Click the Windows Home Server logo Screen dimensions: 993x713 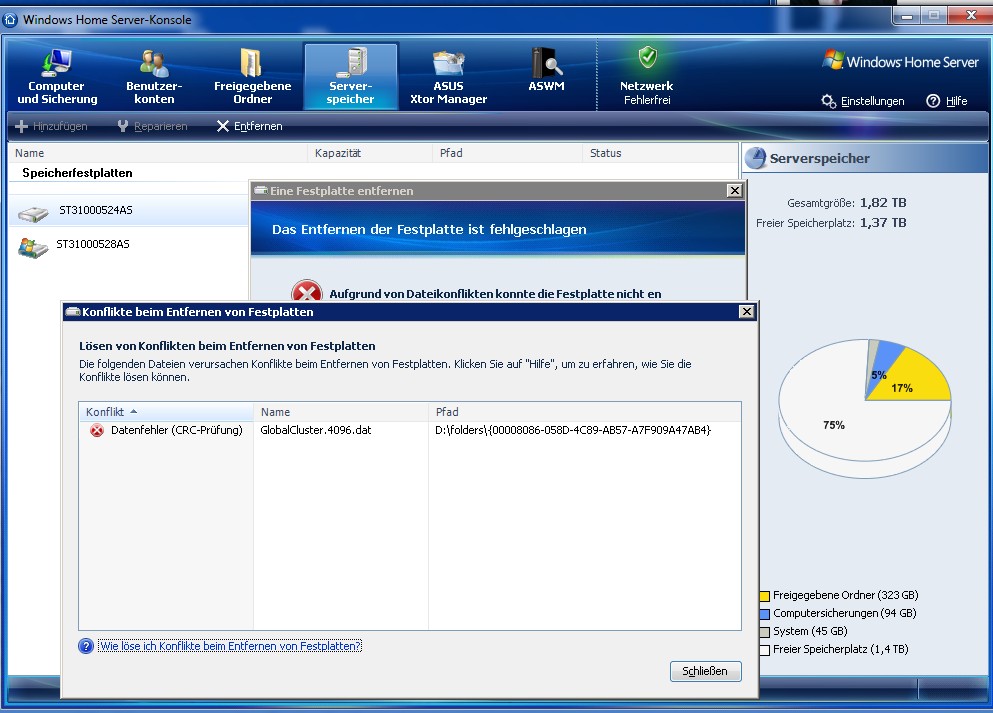(x=900, y=61)
